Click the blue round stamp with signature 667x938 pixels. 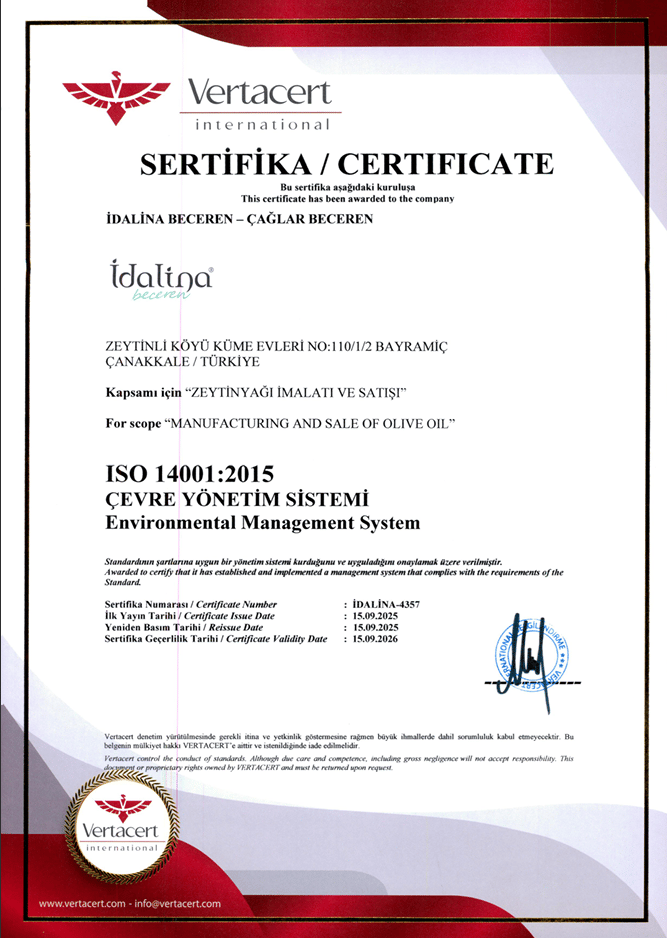coord(531,662)
